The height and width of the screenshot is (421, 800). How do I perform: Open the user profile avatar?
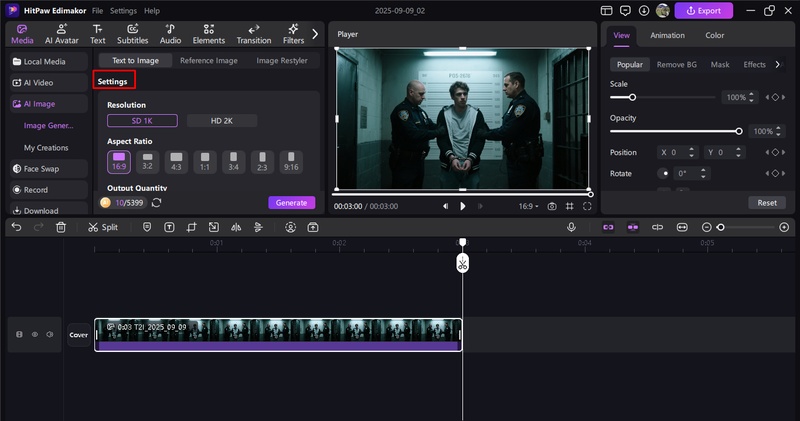663,11
